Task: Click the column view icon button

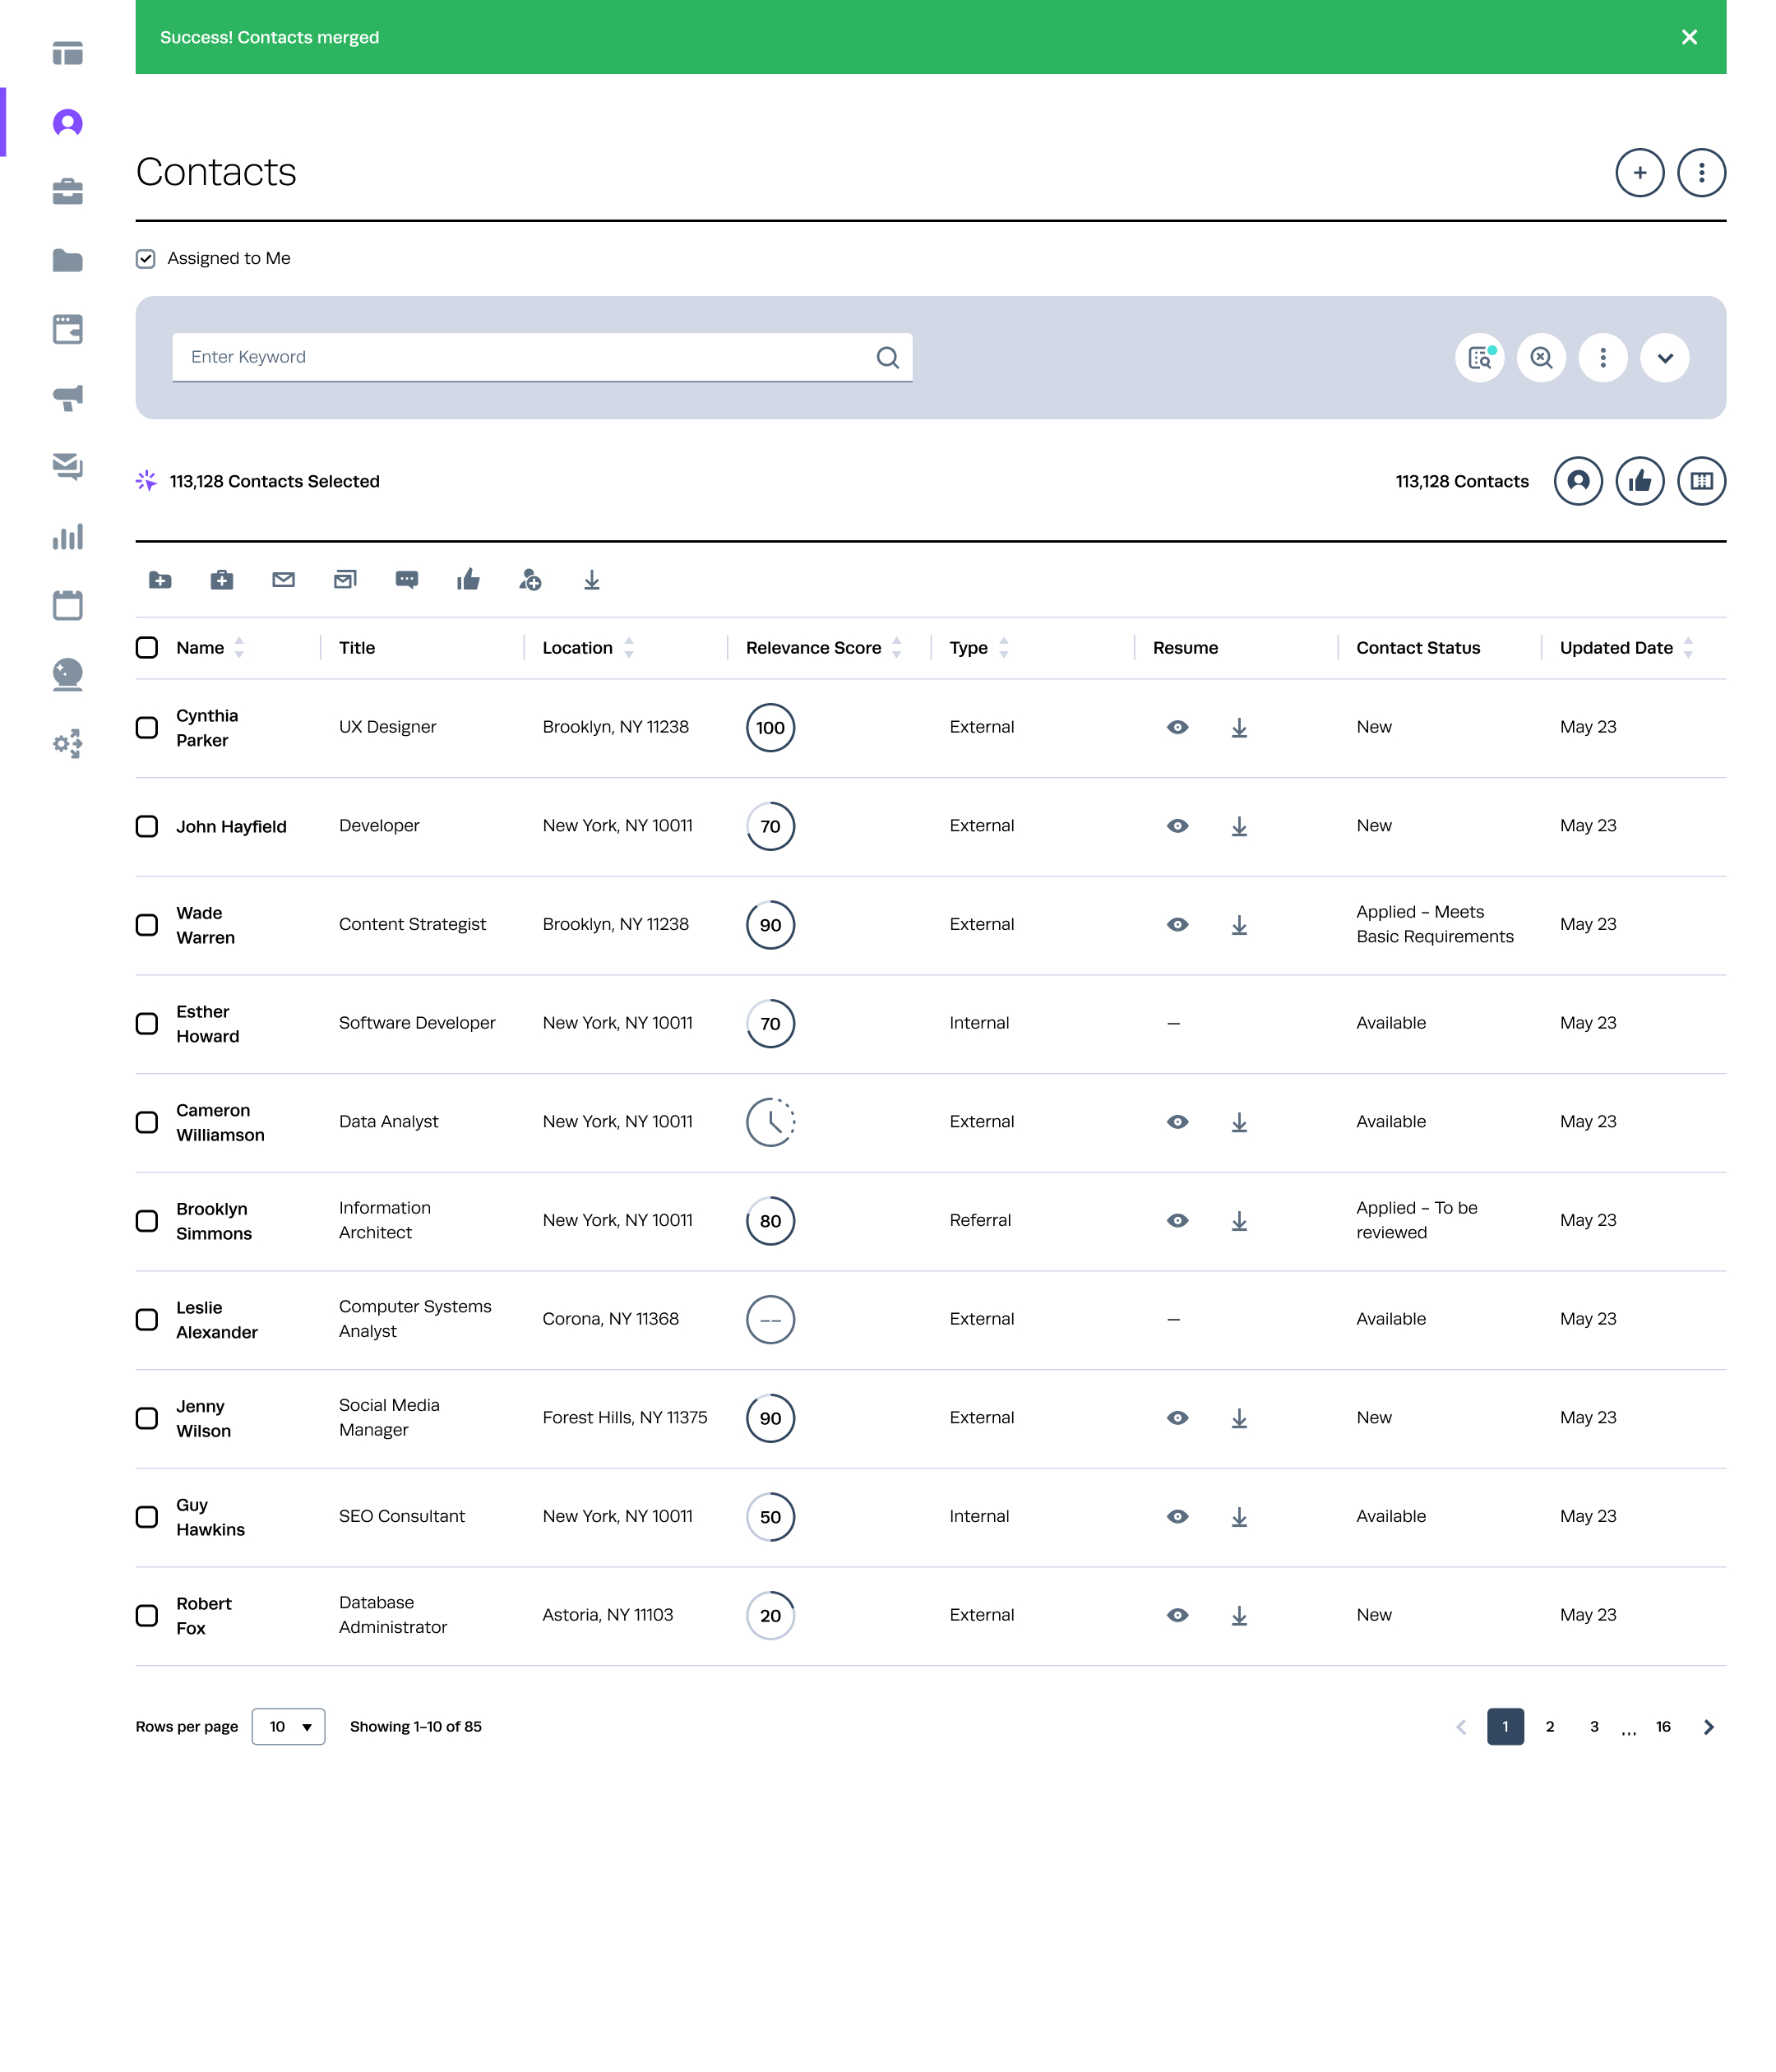Action: 1701,481
